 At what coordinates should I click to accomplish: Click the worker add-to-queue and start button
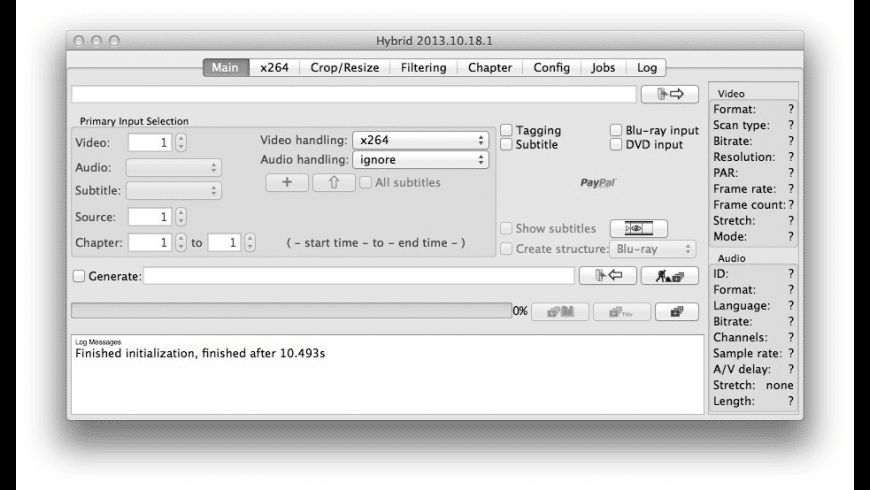point(670,275)
